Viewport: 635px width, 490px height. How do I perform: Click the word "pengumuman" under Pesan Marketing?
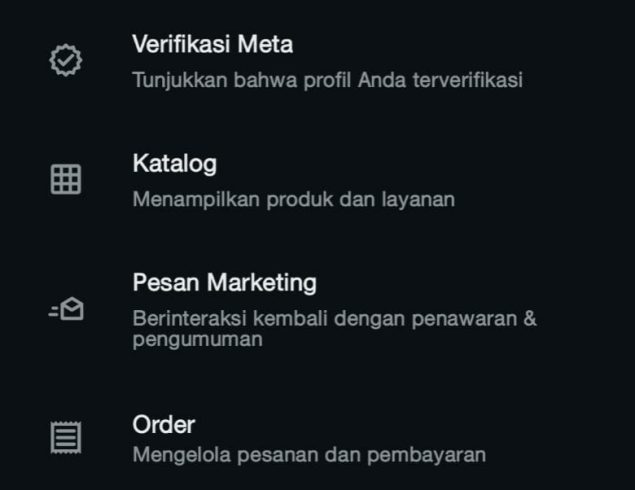coord(197,339)
